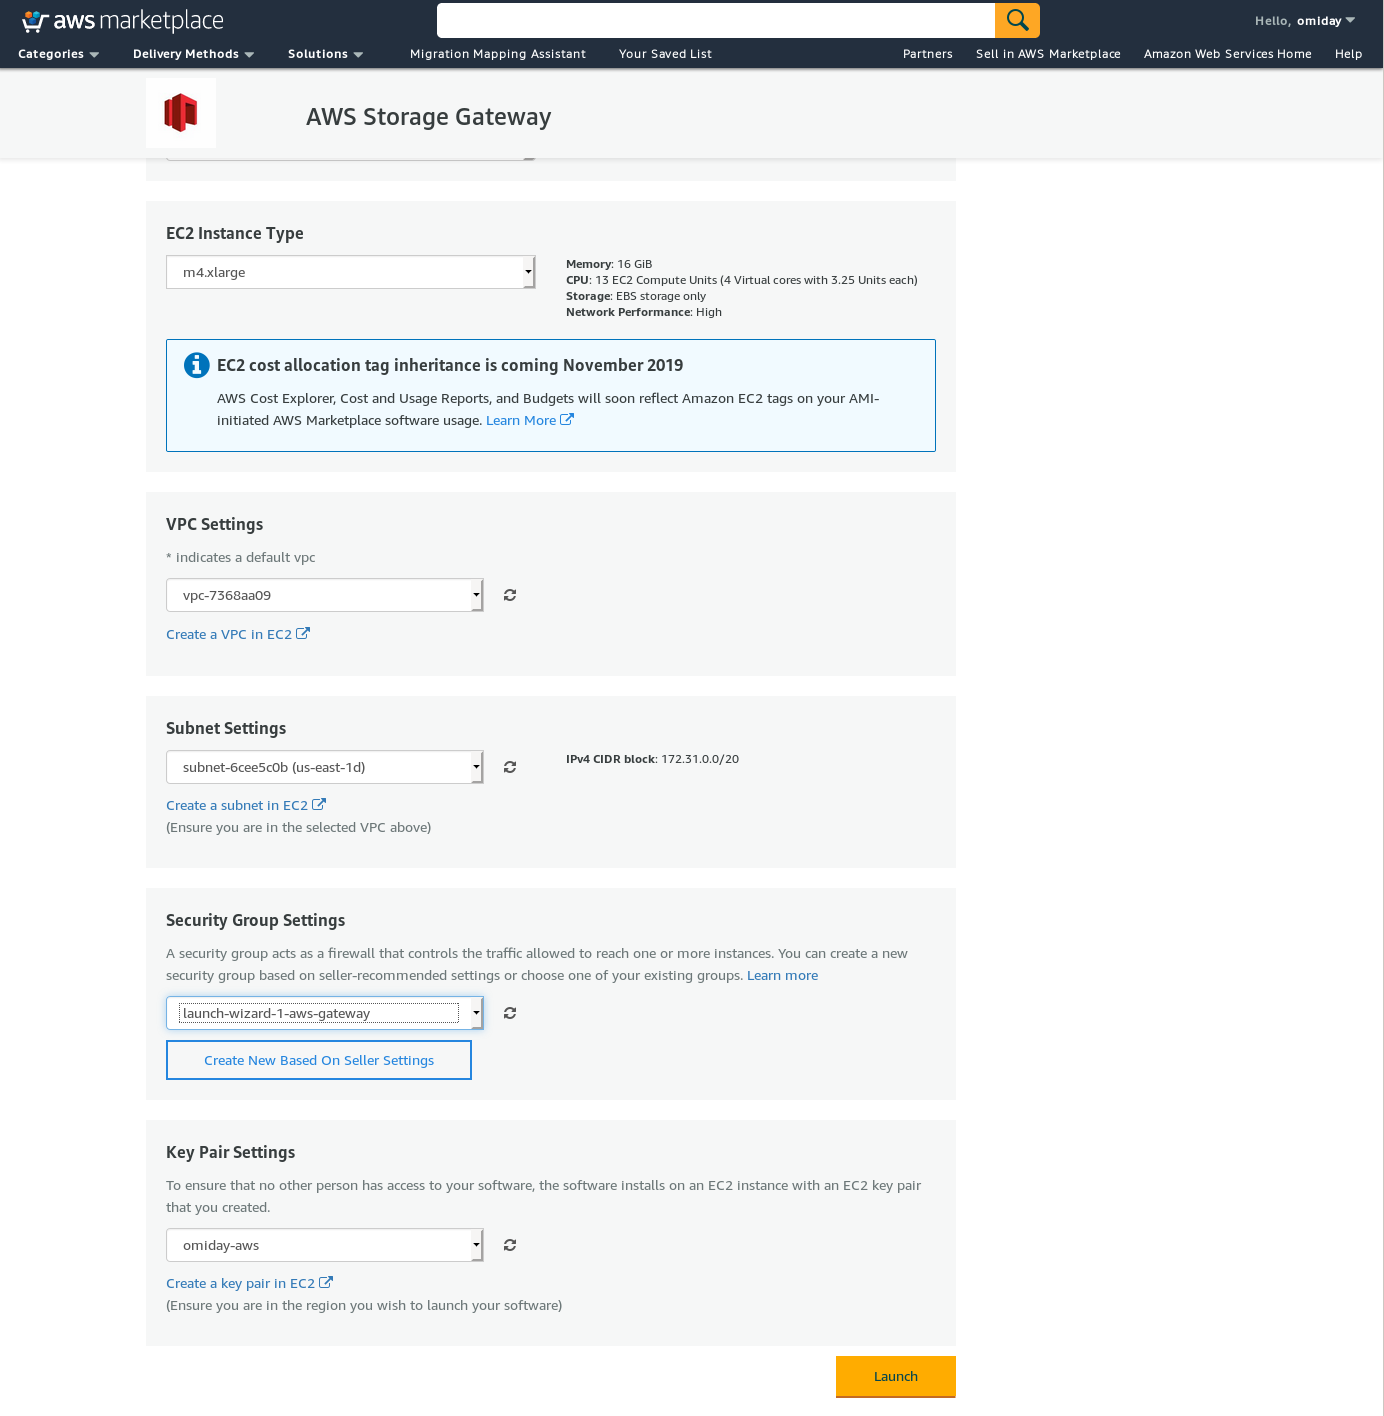Click the orange search magnifier button
The height and width of the screenshot is (1416, 1384).
tap(1017, 20)
